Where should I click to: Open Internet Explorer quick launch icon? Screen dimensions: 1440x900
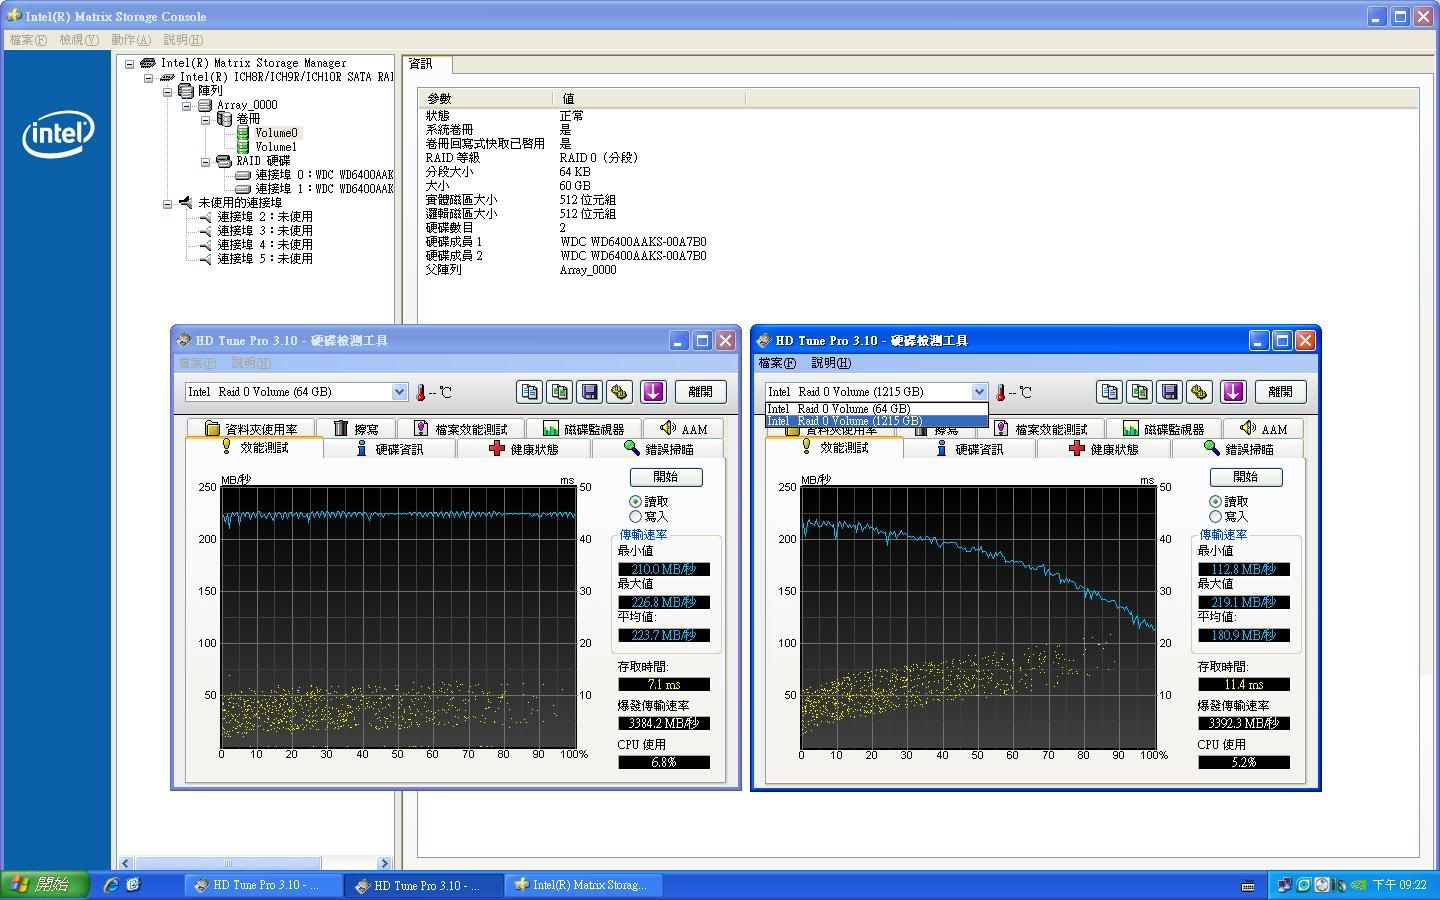(111, 885)
